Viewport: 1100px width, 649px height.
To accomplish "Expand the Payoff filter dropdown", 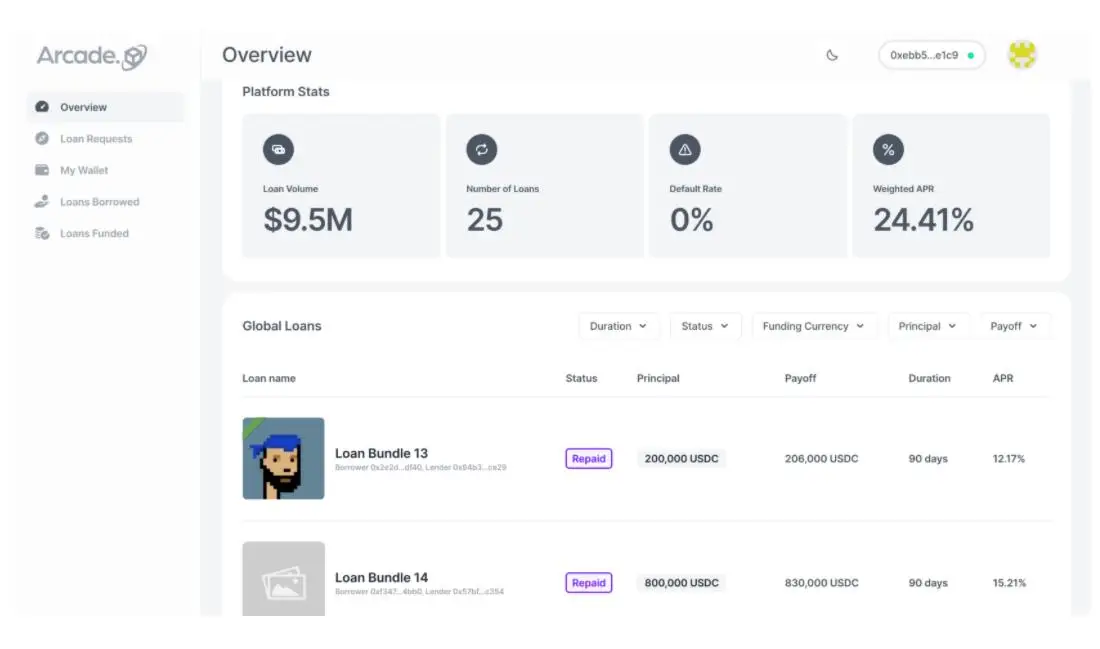I will click(x=1013, y=326).
